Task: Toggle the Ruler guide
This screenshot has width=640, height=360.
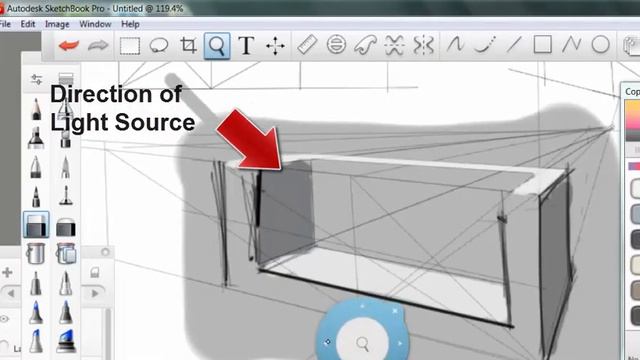Action: (x=307, y=45)
